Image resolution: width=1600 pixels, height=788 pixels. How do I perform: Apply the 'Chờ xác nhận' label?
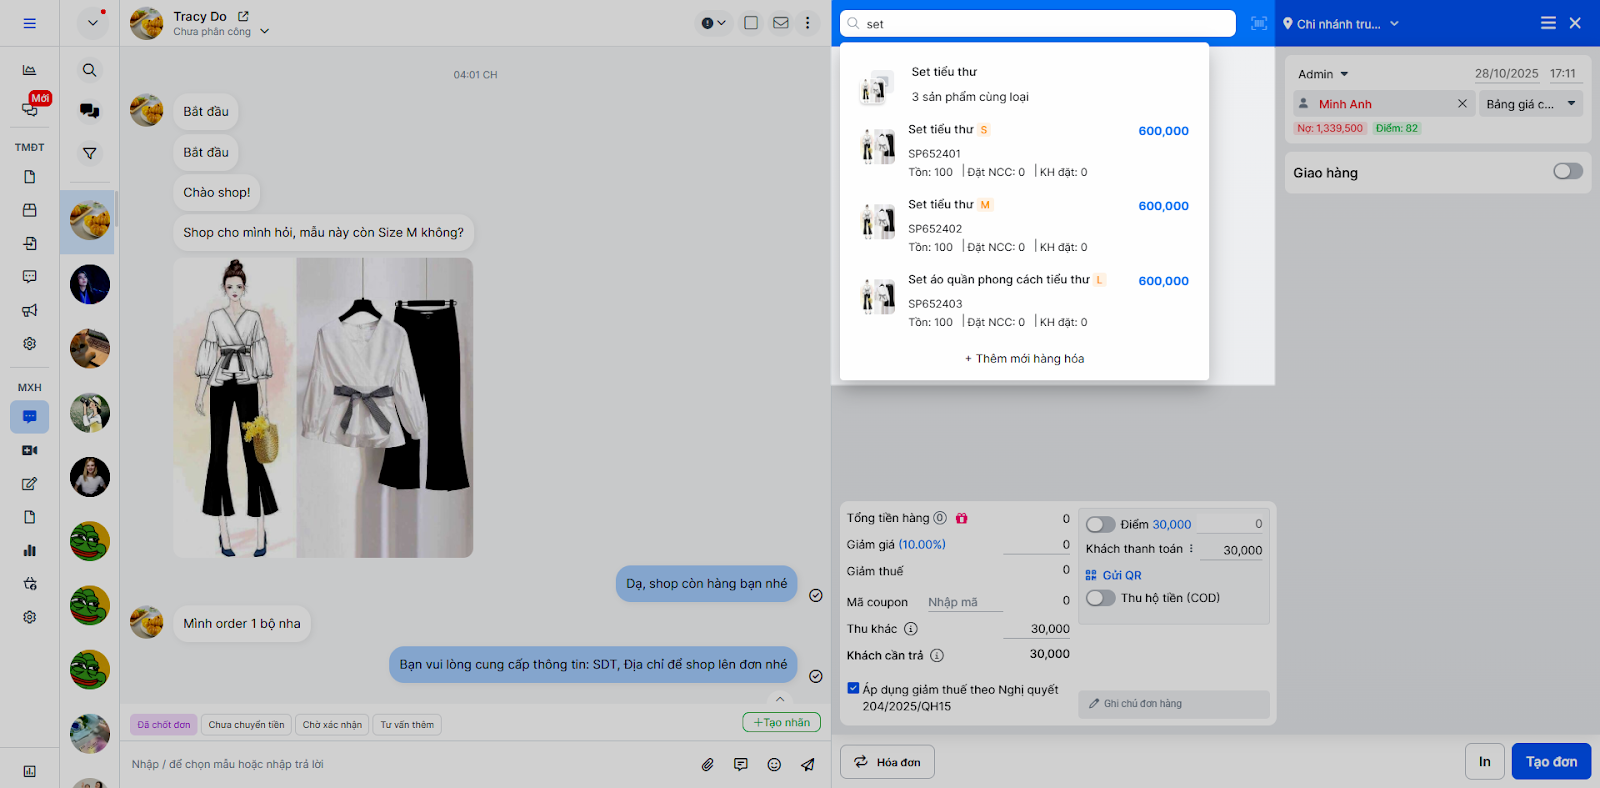[x=332, y=725]
